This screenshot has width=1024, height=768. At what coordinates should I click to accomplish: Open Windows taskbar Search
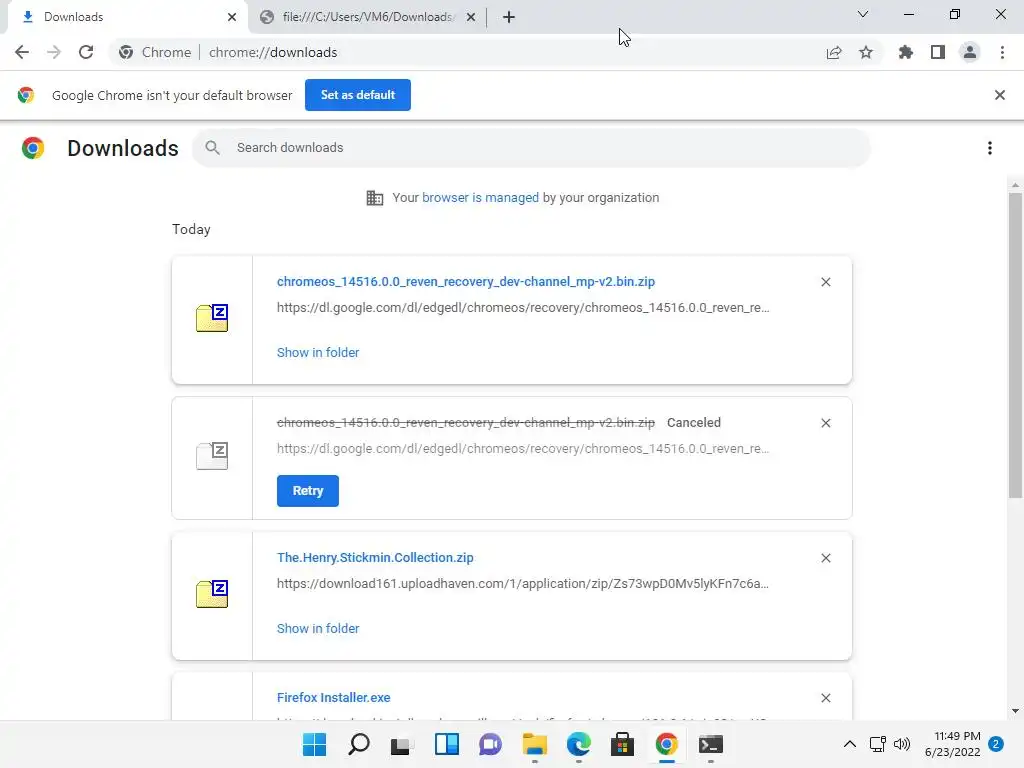click(359, 744)
